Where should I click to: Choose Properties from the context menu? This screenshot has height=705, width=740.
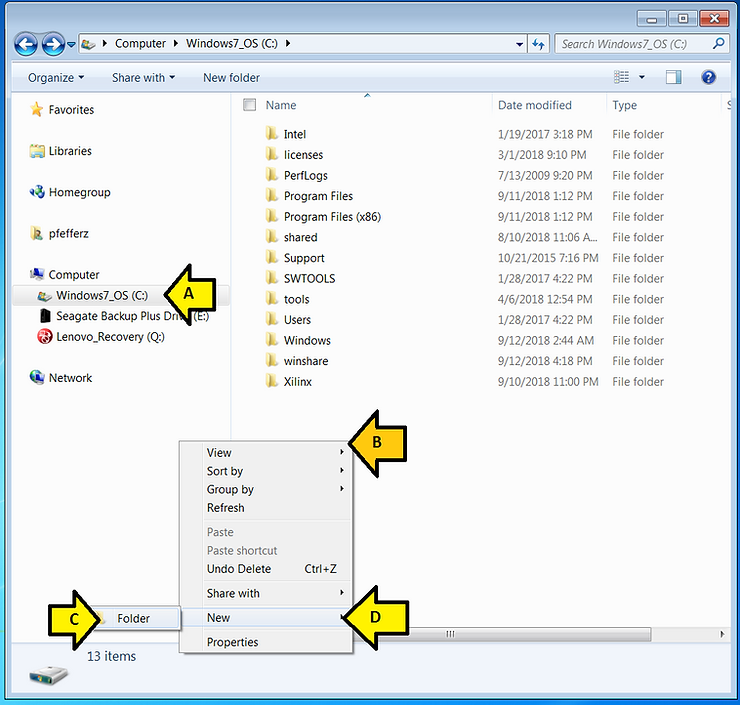[x=266, y=642]
